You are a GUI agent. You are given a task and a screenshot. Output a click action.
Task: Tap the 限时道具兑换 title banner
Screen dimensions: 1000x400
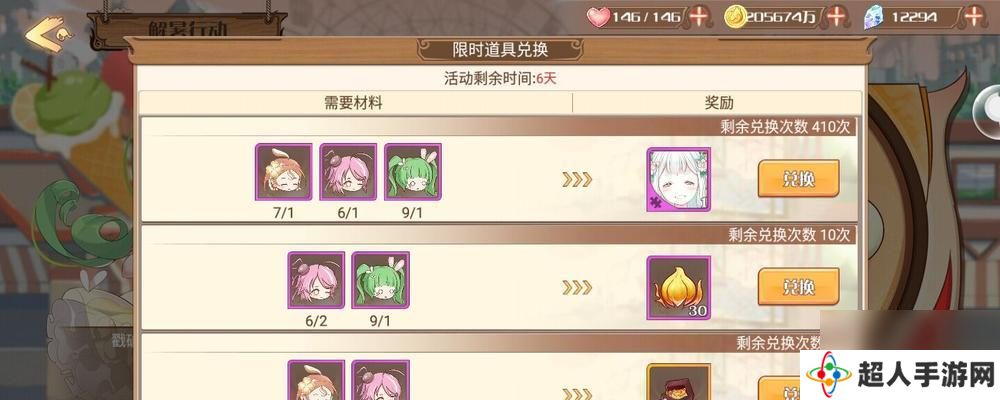click(x=500, y=49)
